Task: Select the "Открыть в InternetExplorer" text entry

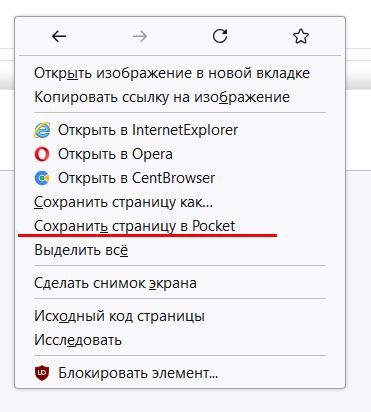Action: click(x=148, y=130)
